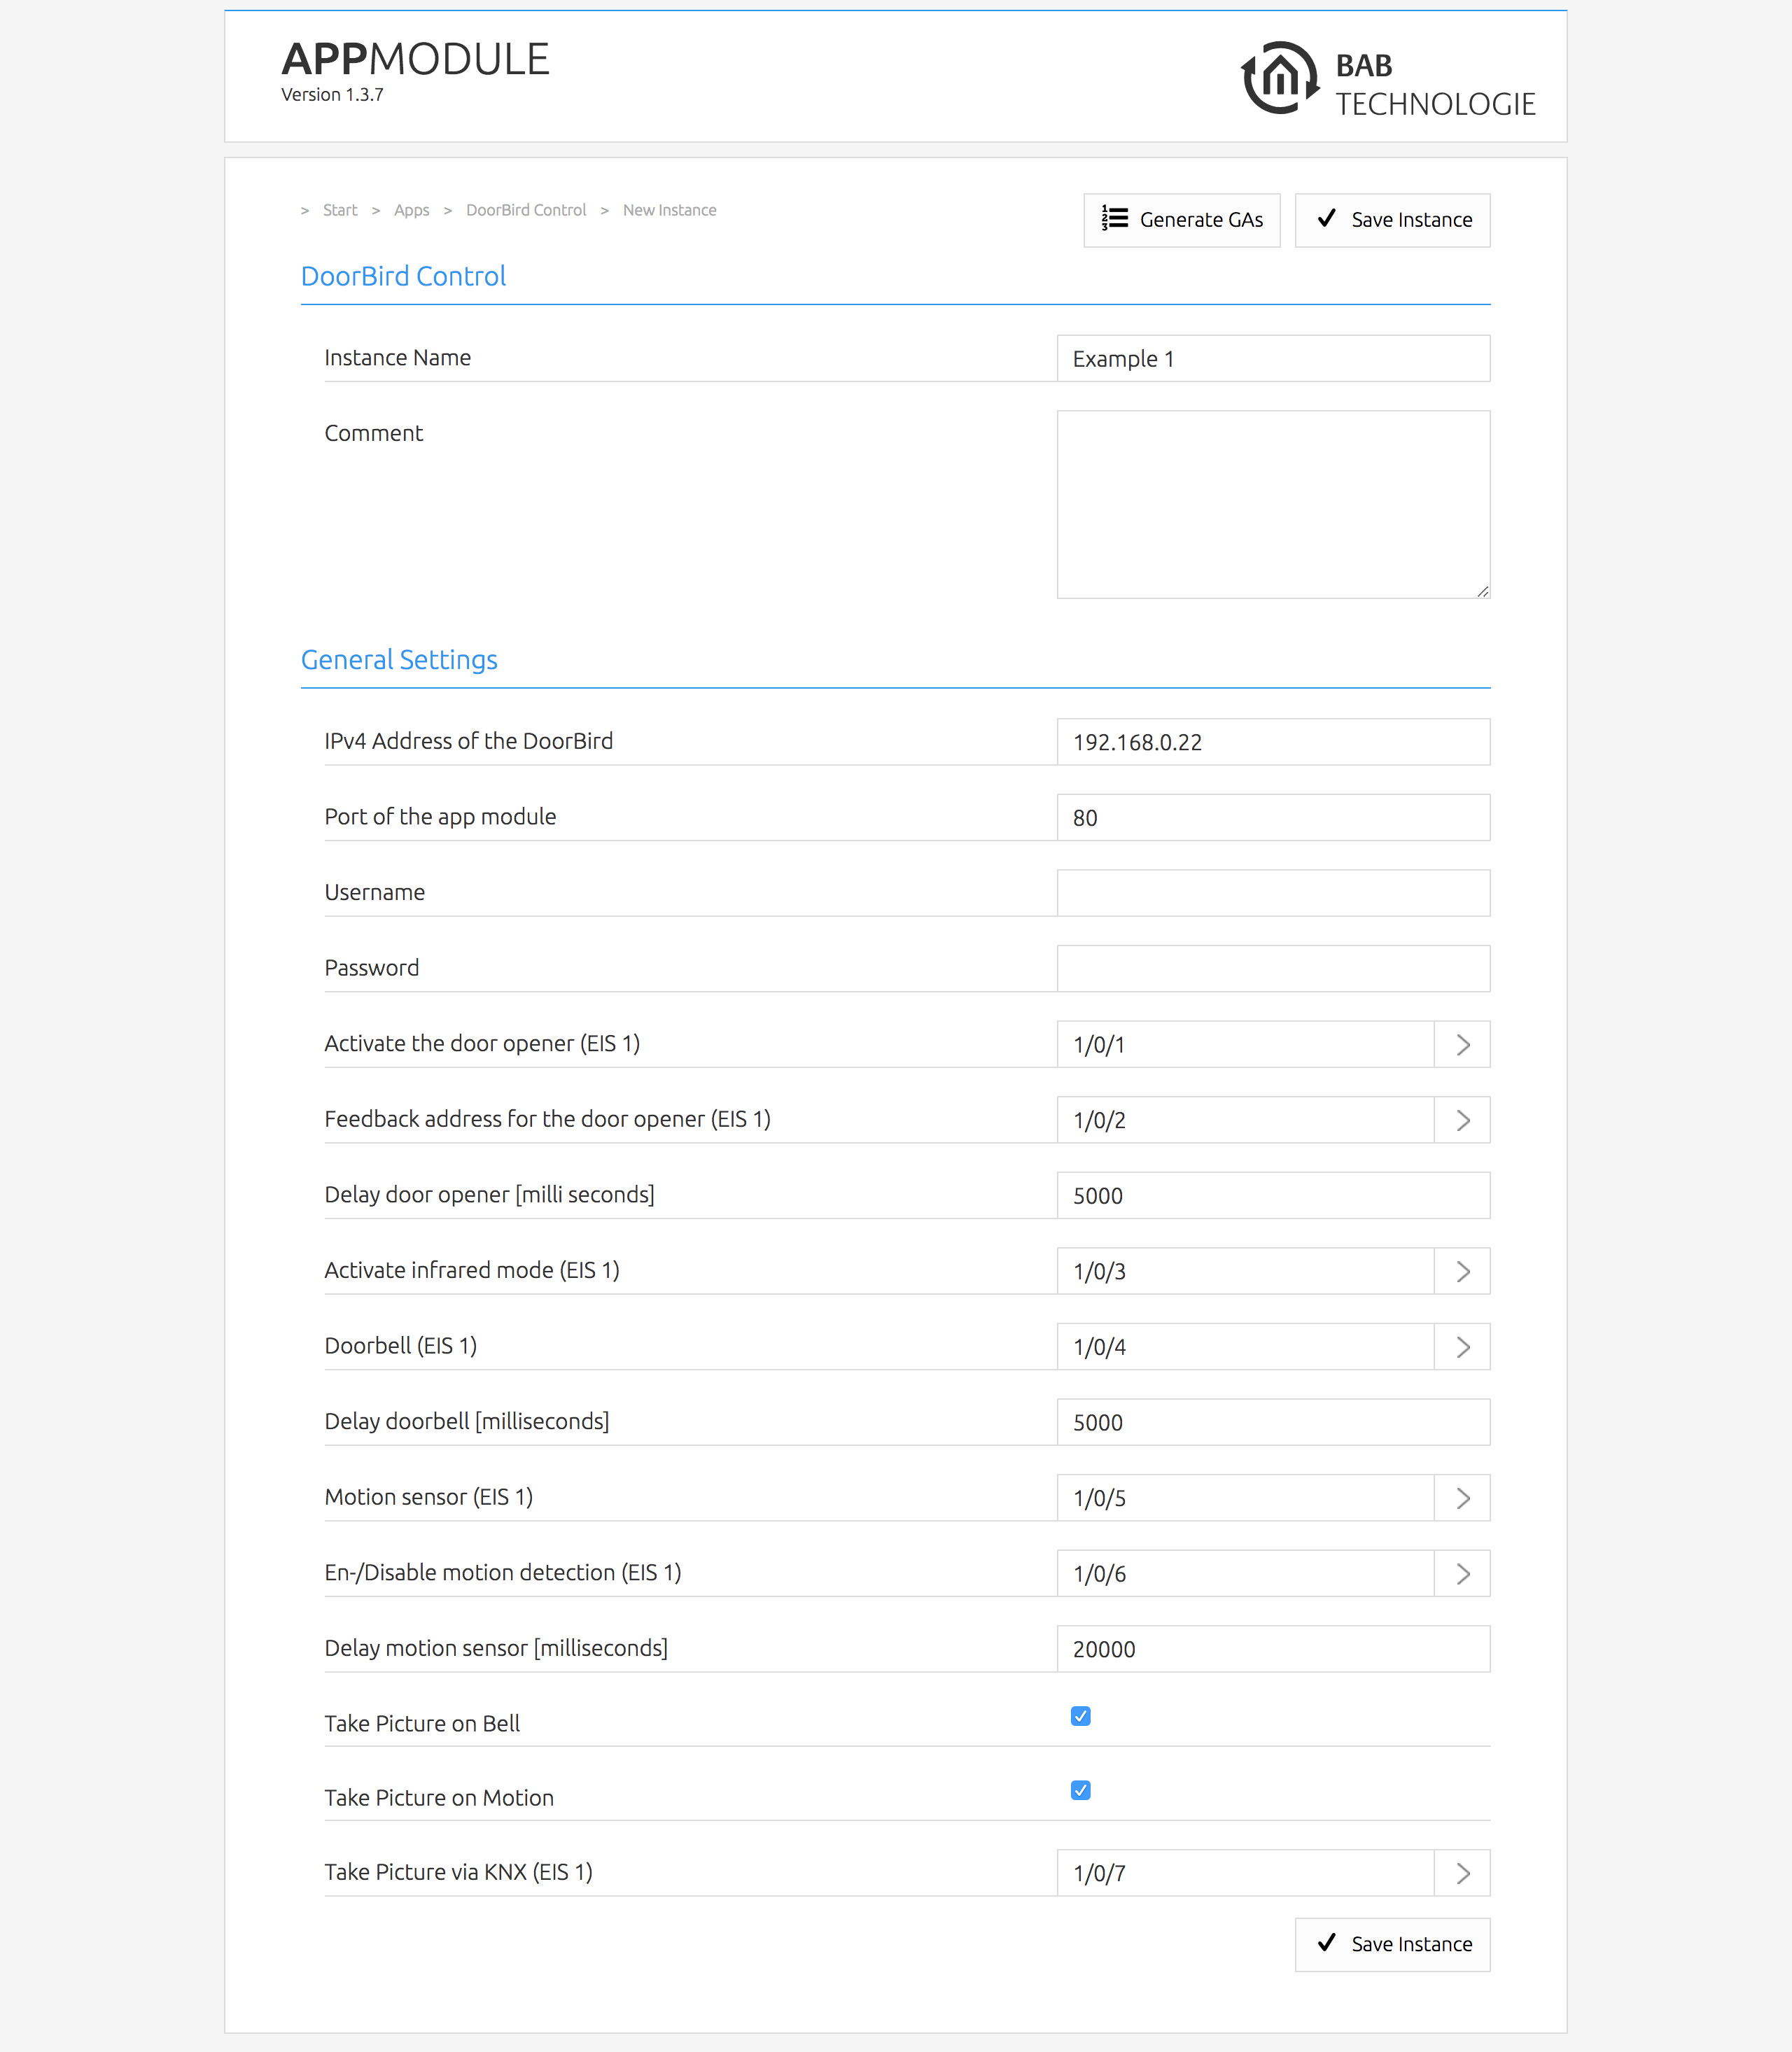Open chevron for En-/Disable motion detection 1/0/6
Image resolution: width=1792 pixels, height=2052 pixels.
(1462, 1574)
